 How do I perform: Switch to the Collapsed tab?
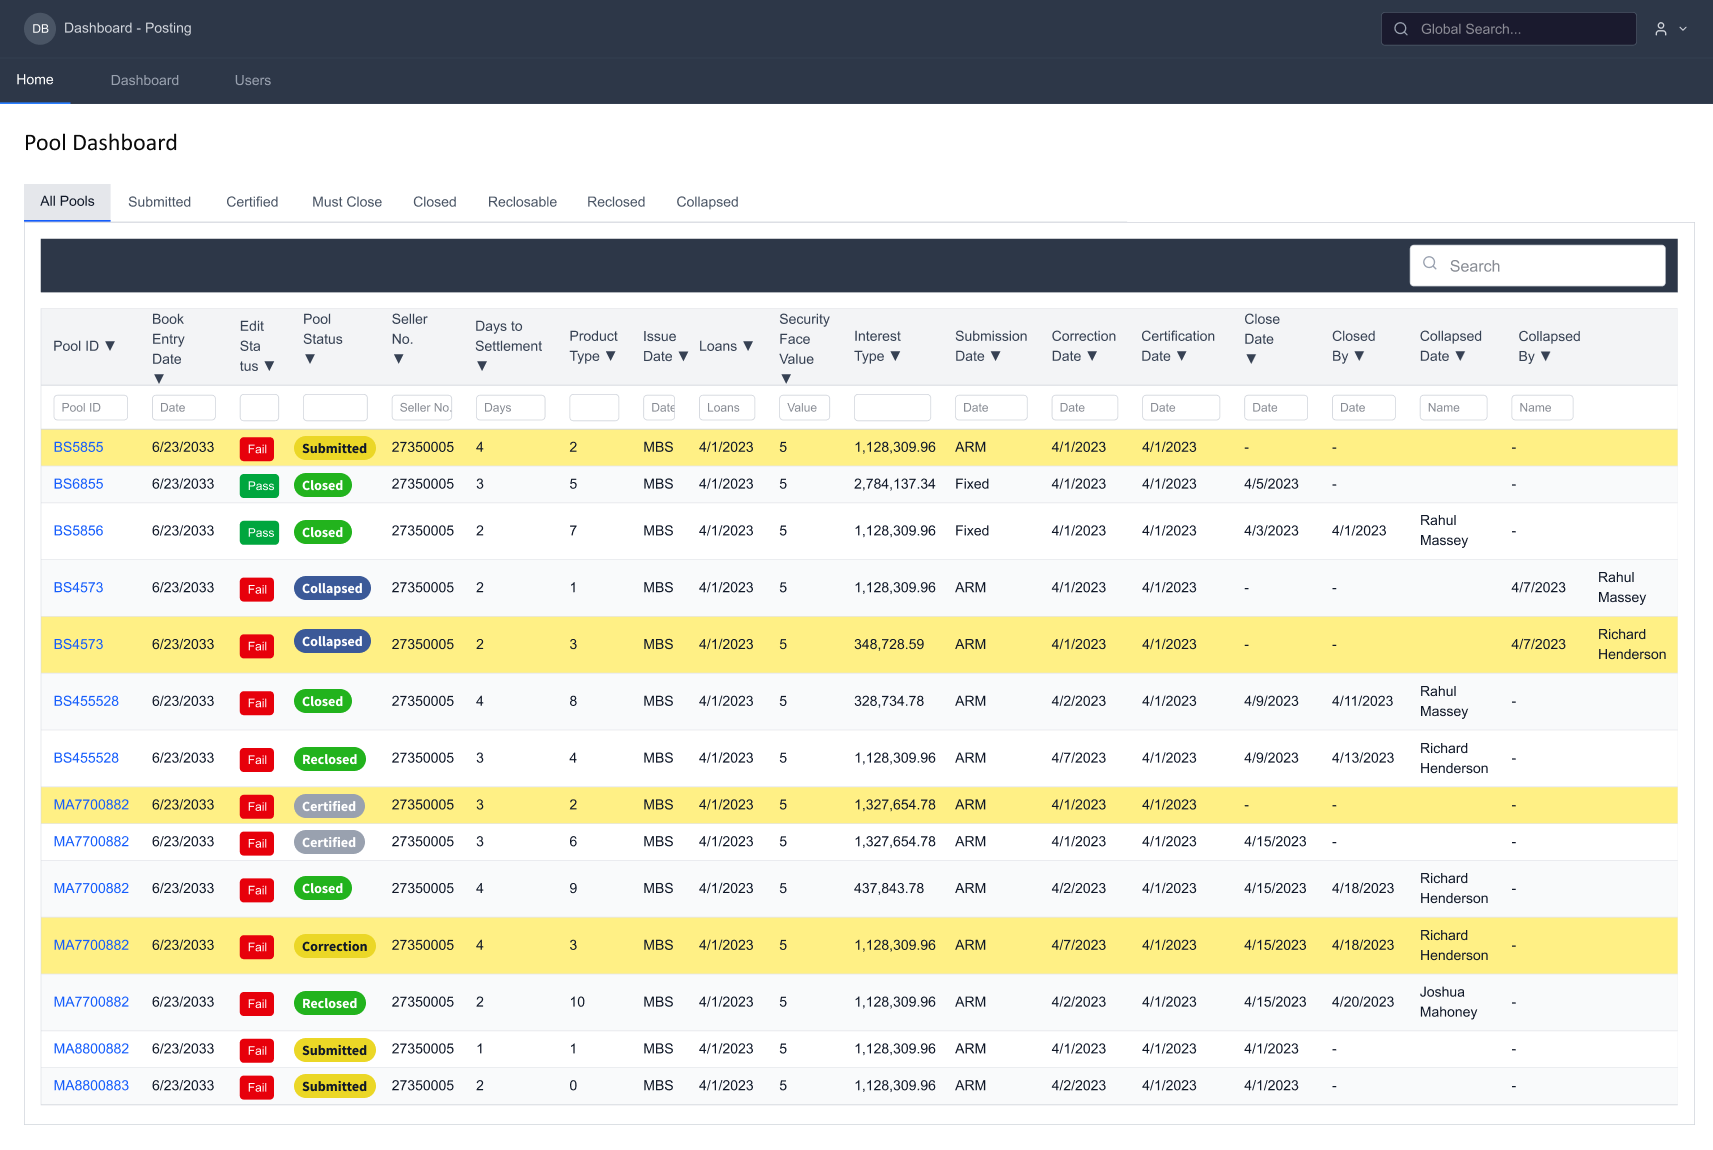point(707,202)
